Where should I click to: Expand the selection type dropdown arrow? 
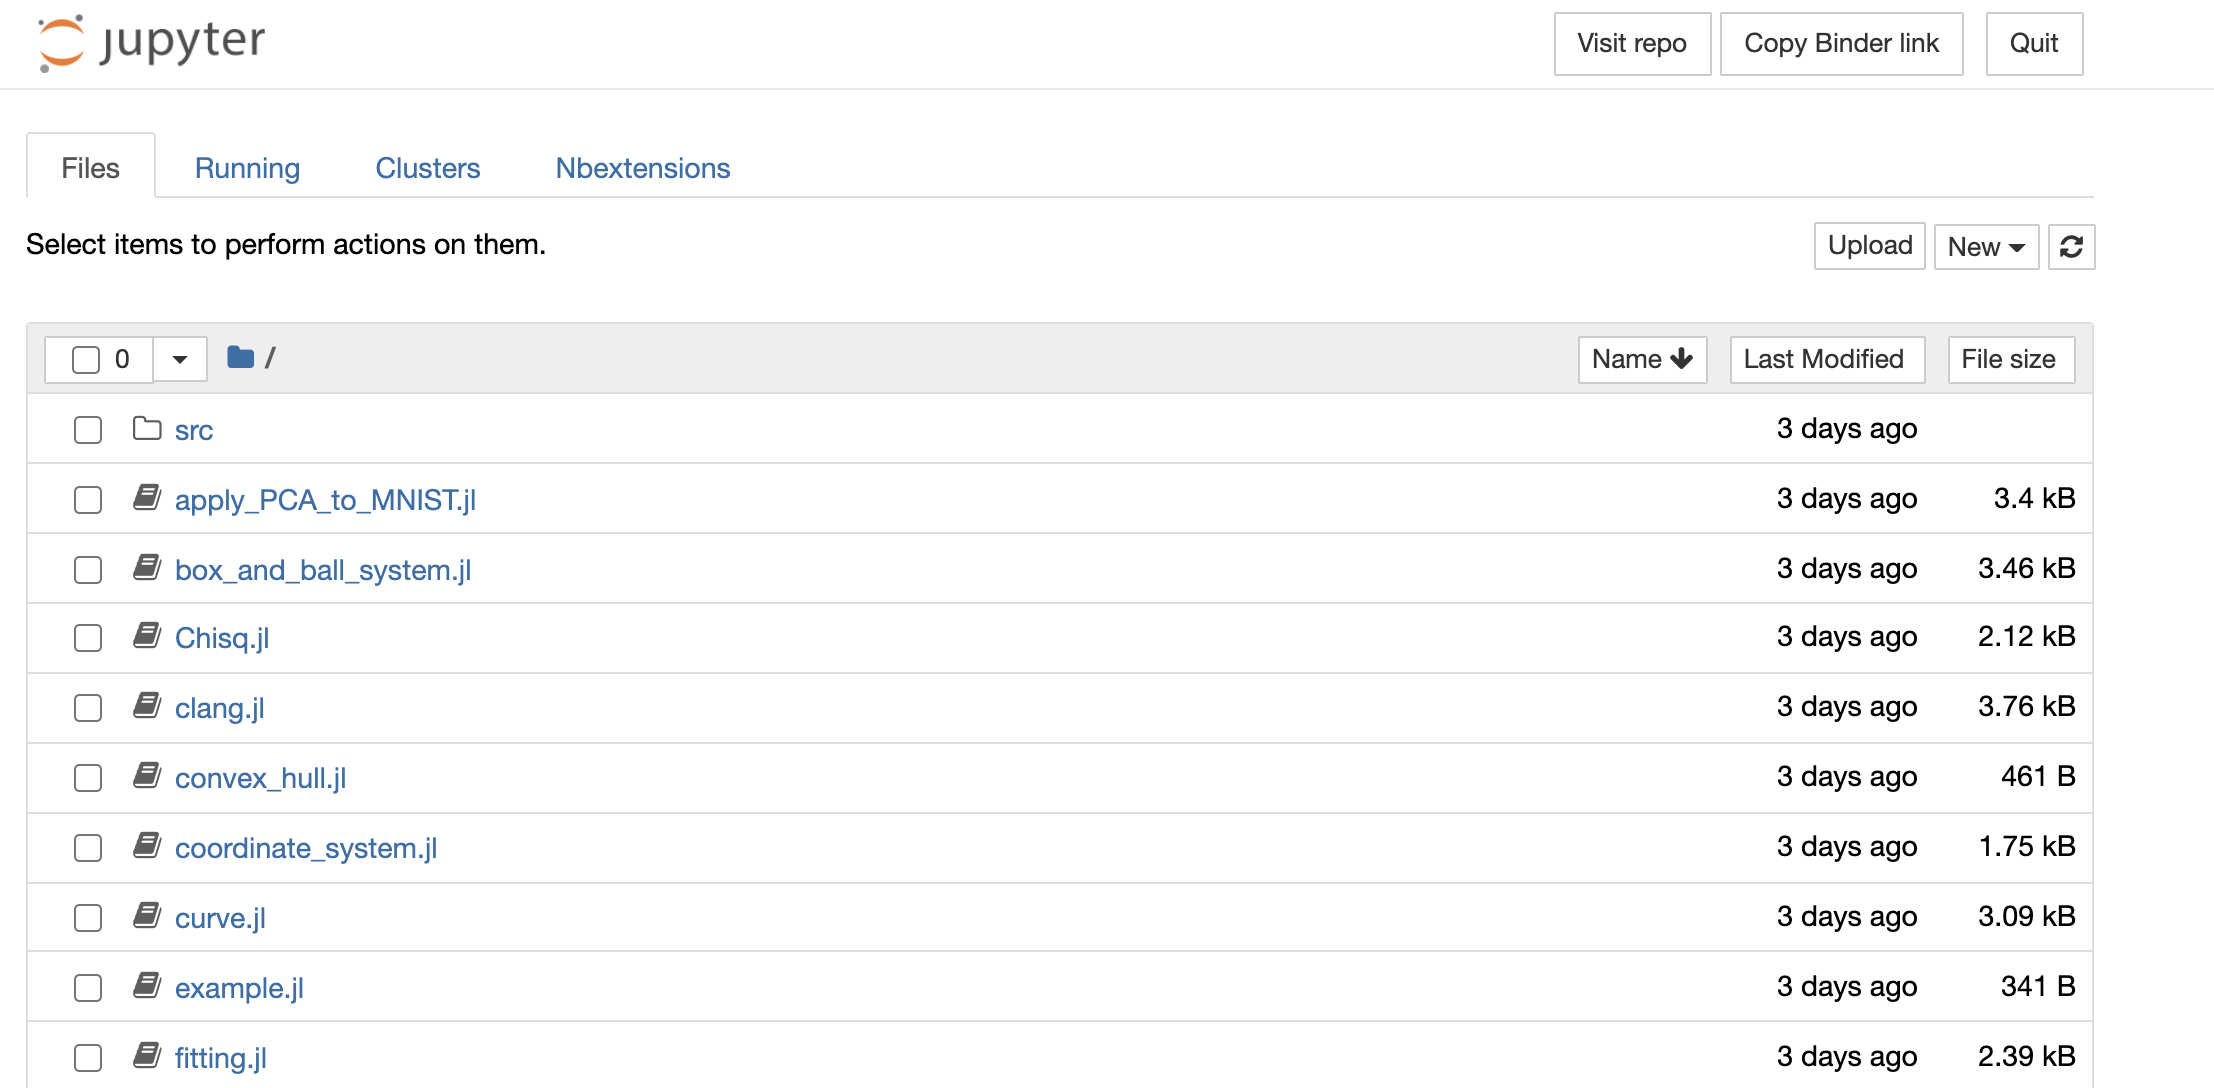(x=180, y=359)
